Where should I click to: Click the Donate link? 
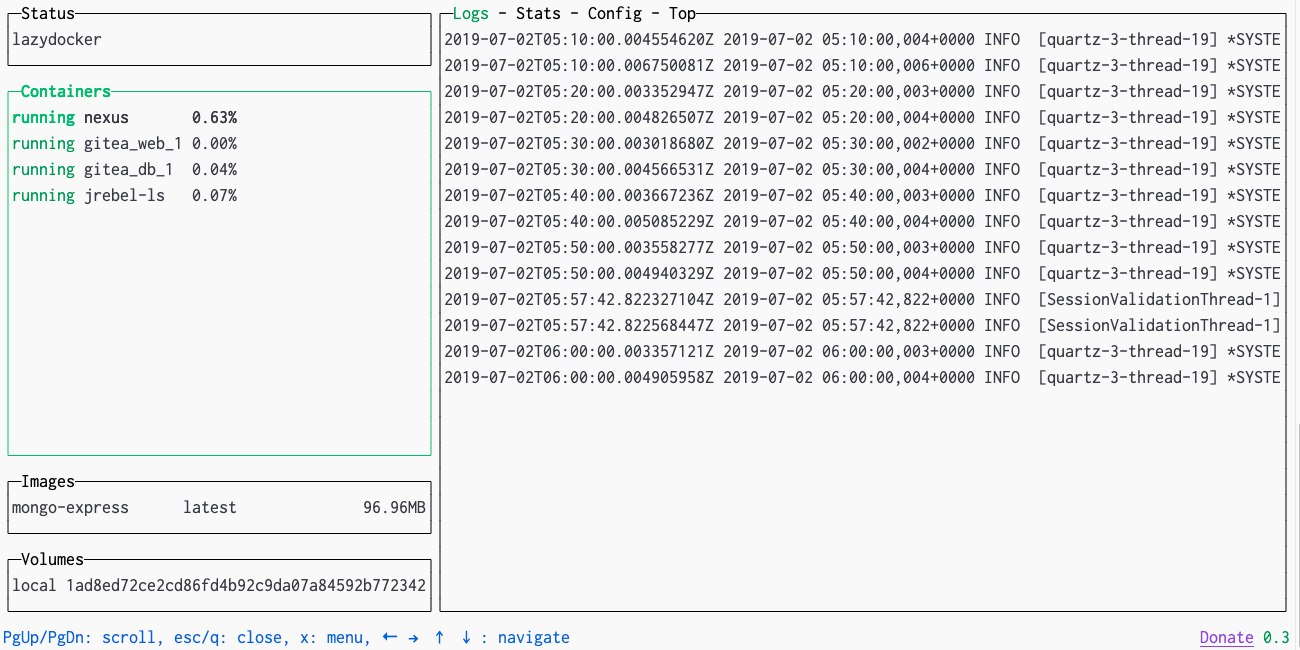tap(1226, 638)
